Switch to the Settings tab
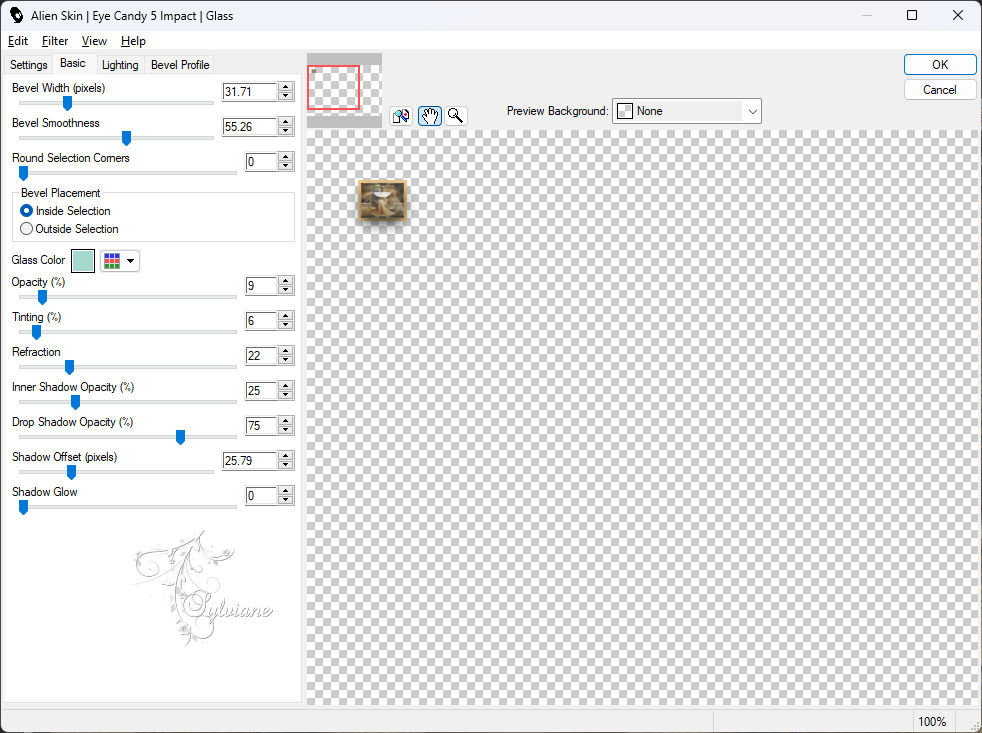 (29, 65)
